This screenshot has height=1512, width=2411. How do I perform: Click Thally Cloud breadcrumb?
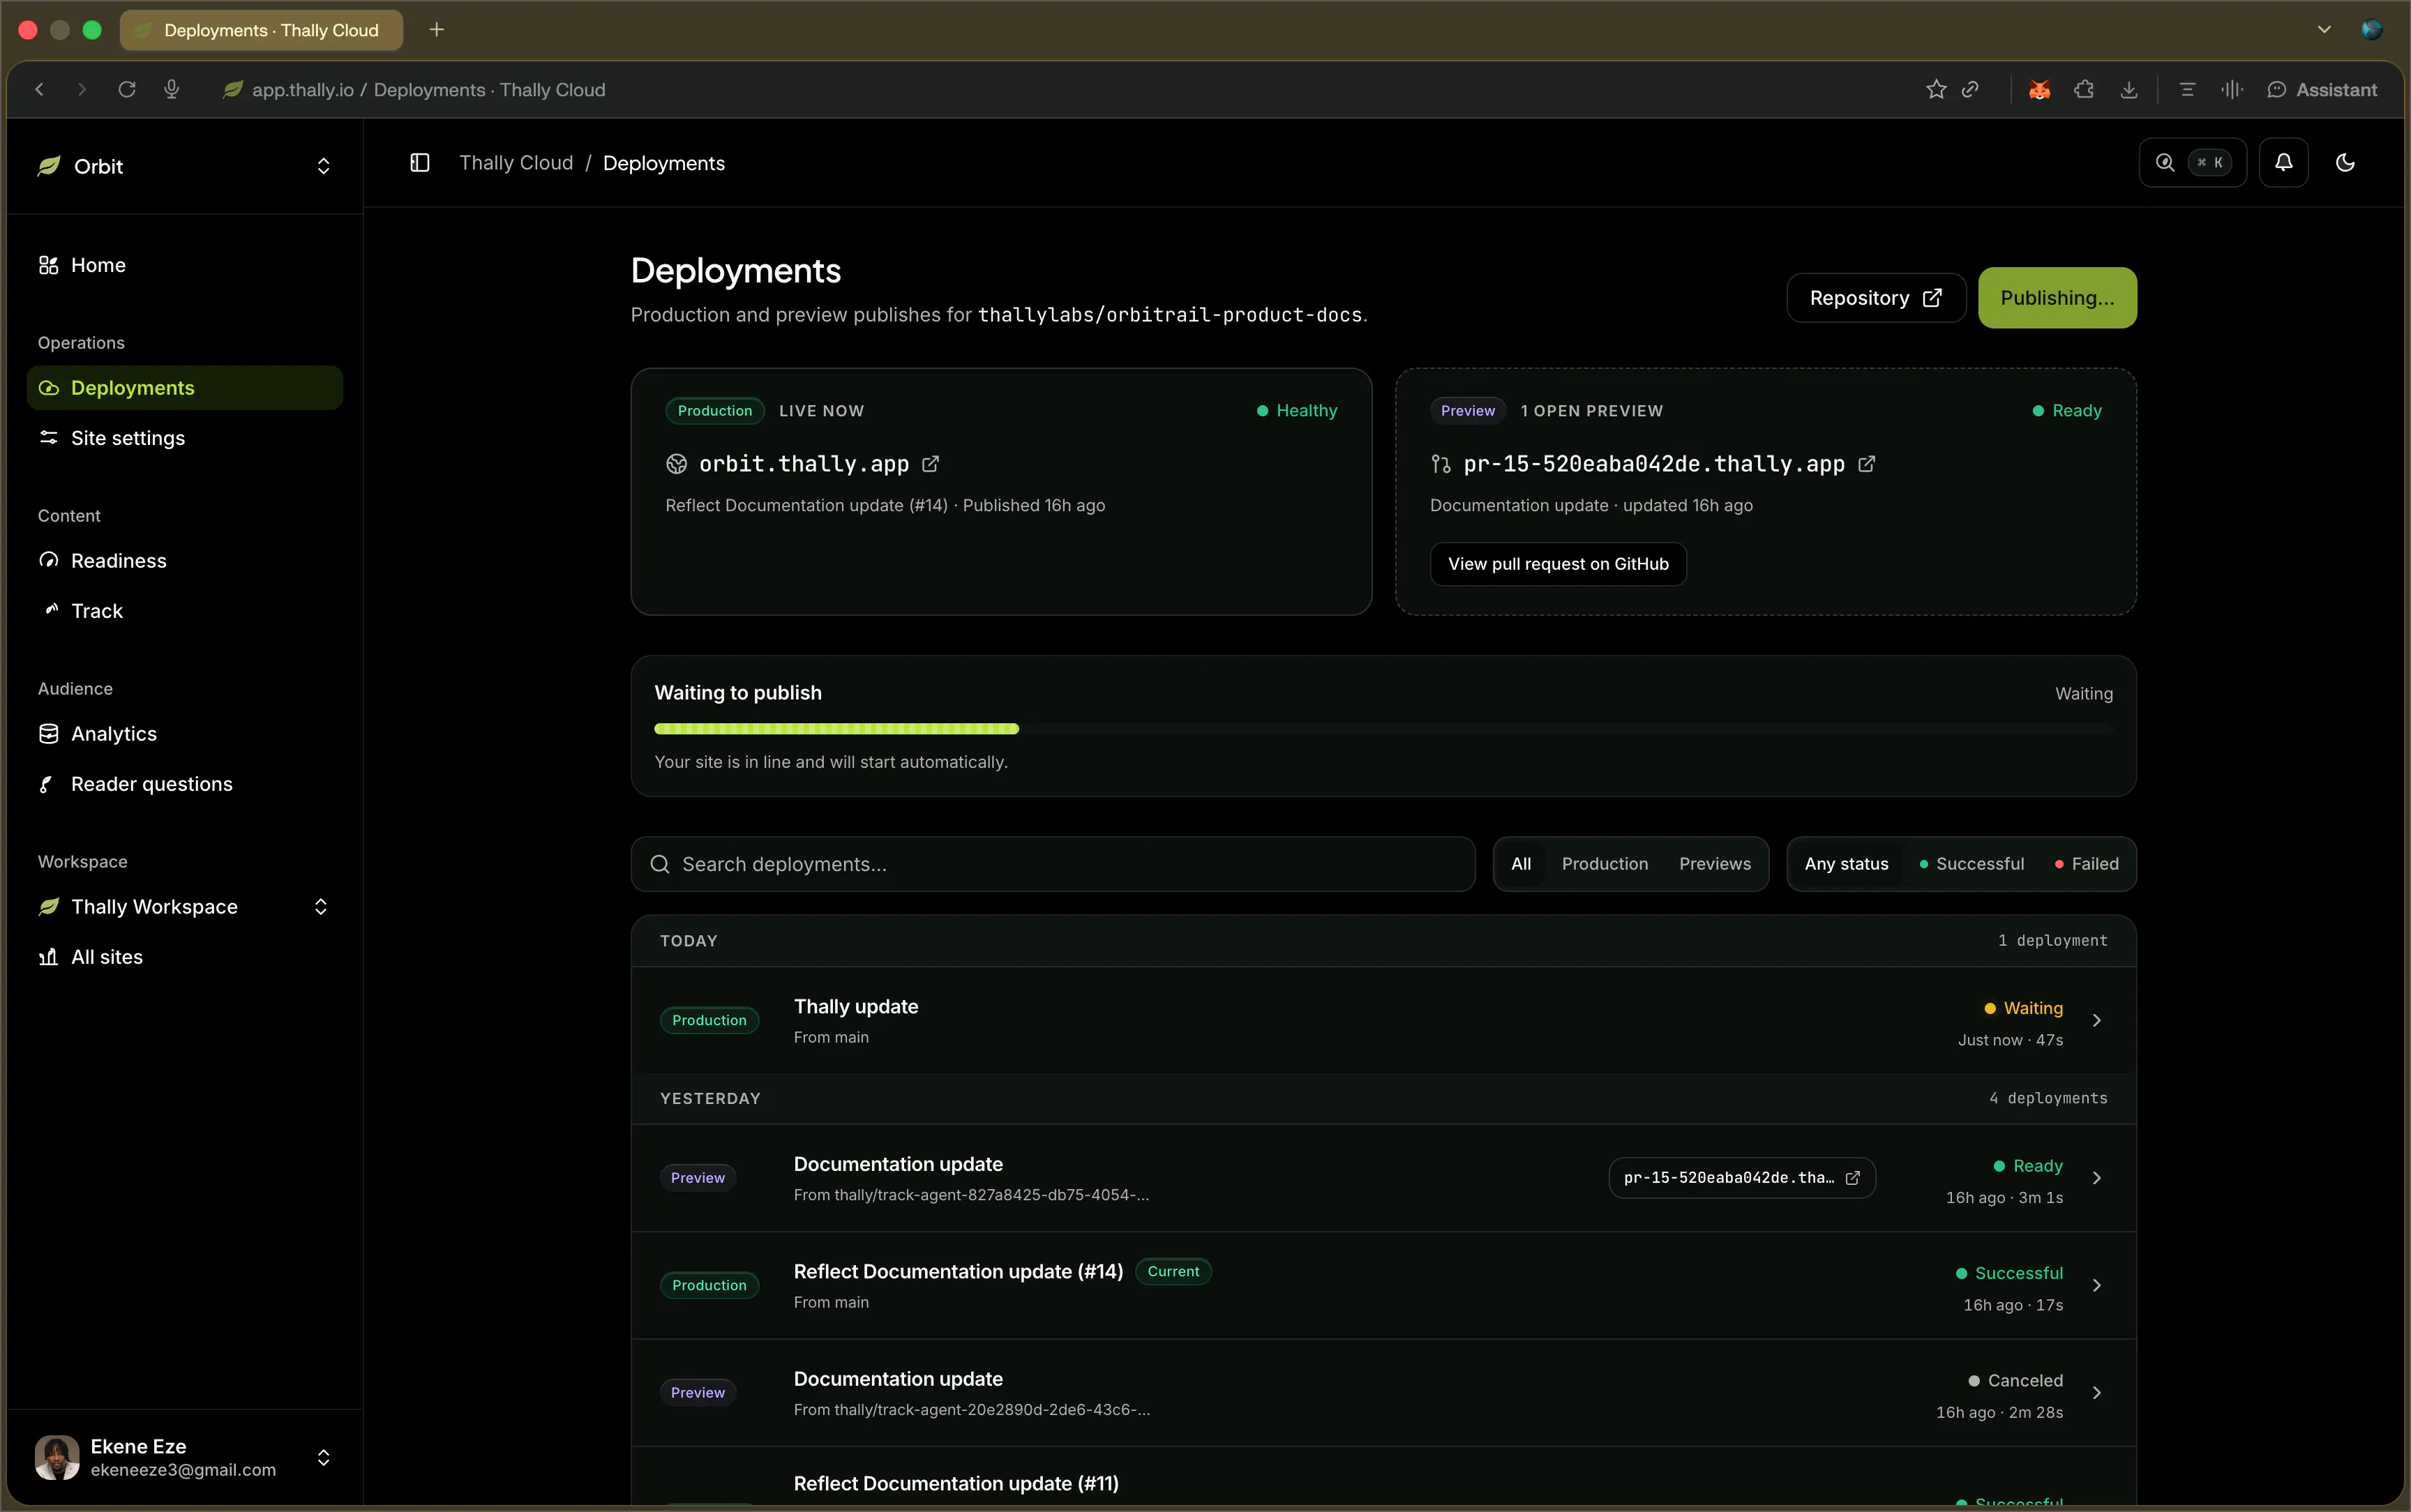point(516,163)
